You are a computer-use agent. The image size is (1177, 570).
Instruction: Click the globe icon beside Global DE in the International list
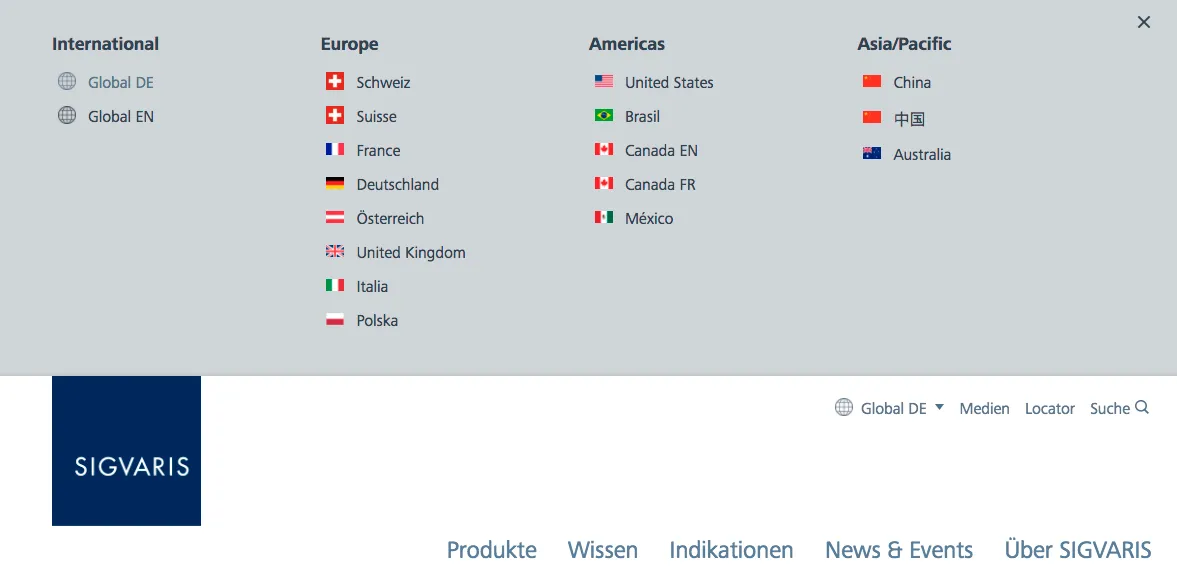coord(67,81)
